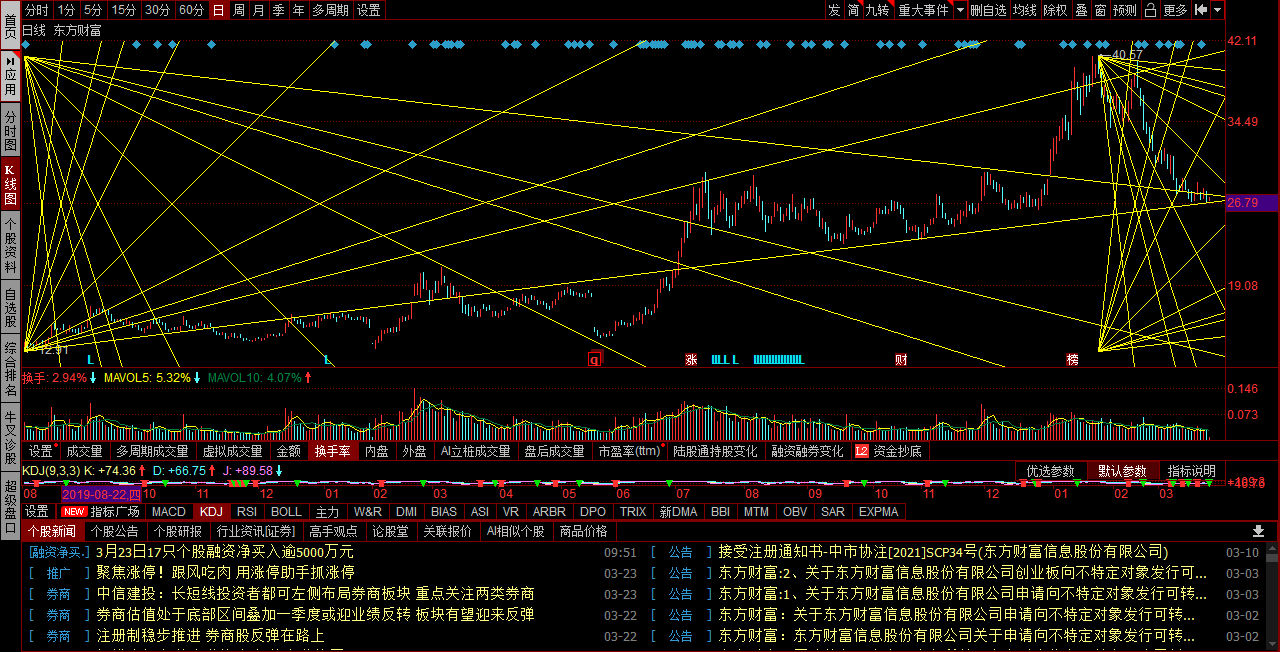Click 默认参数 button
This screenshot has height=652, width=1280.
[x=1122, y=471]
